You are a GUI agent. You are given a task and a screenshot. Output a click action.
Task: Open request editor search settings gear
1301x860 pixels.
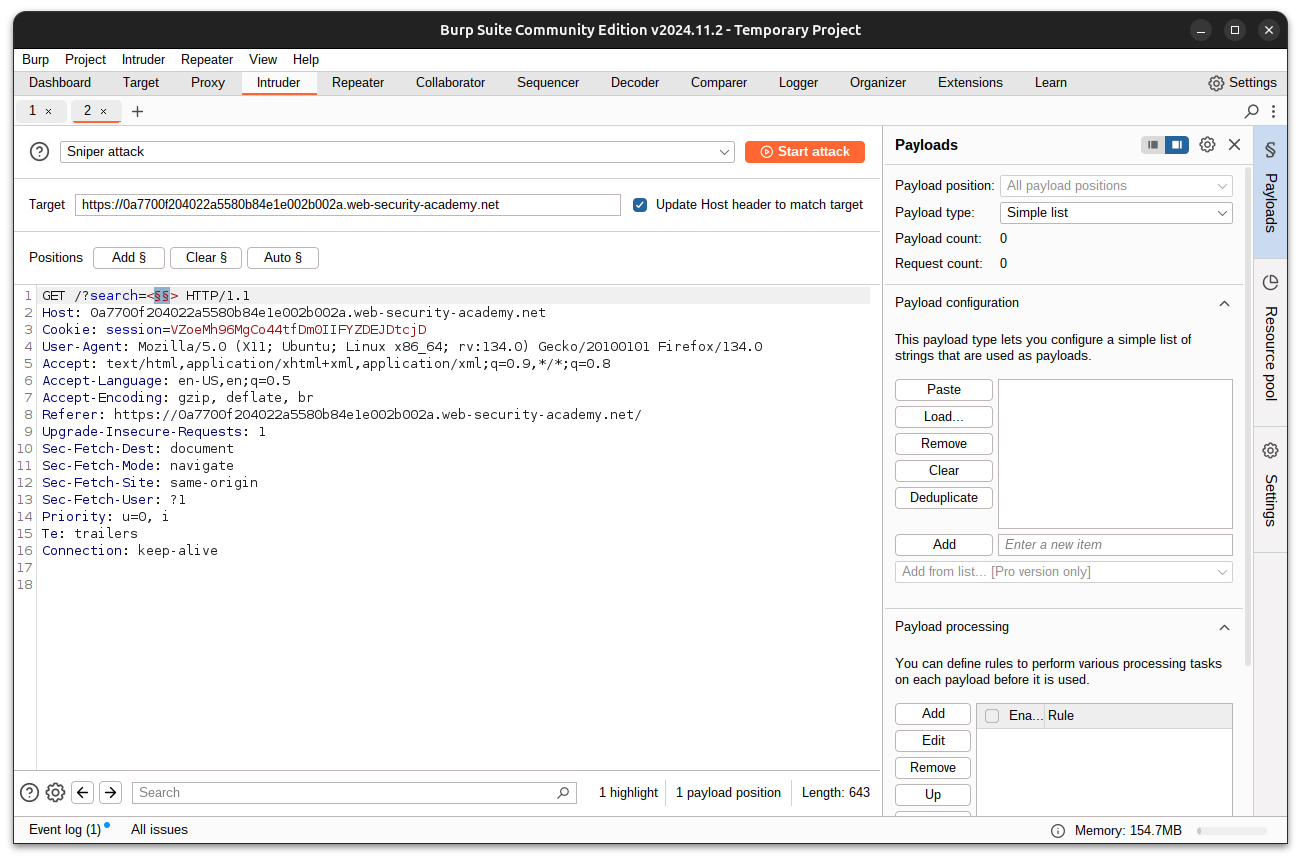(x=56, y=793)
